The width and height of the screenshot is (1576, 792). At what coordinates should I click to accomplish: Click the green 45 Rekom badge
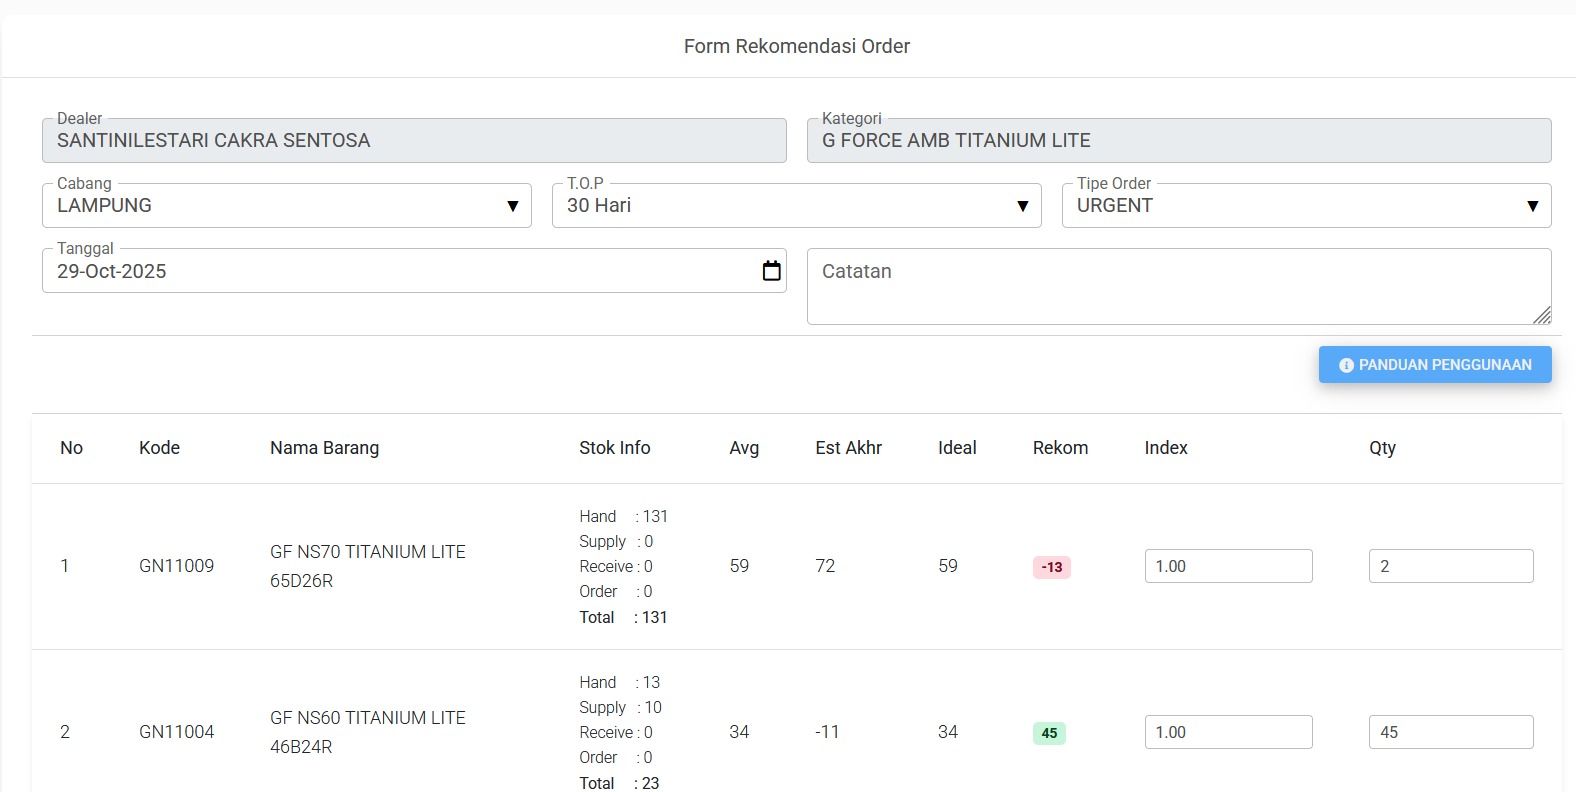click(x=1049, y=733)
